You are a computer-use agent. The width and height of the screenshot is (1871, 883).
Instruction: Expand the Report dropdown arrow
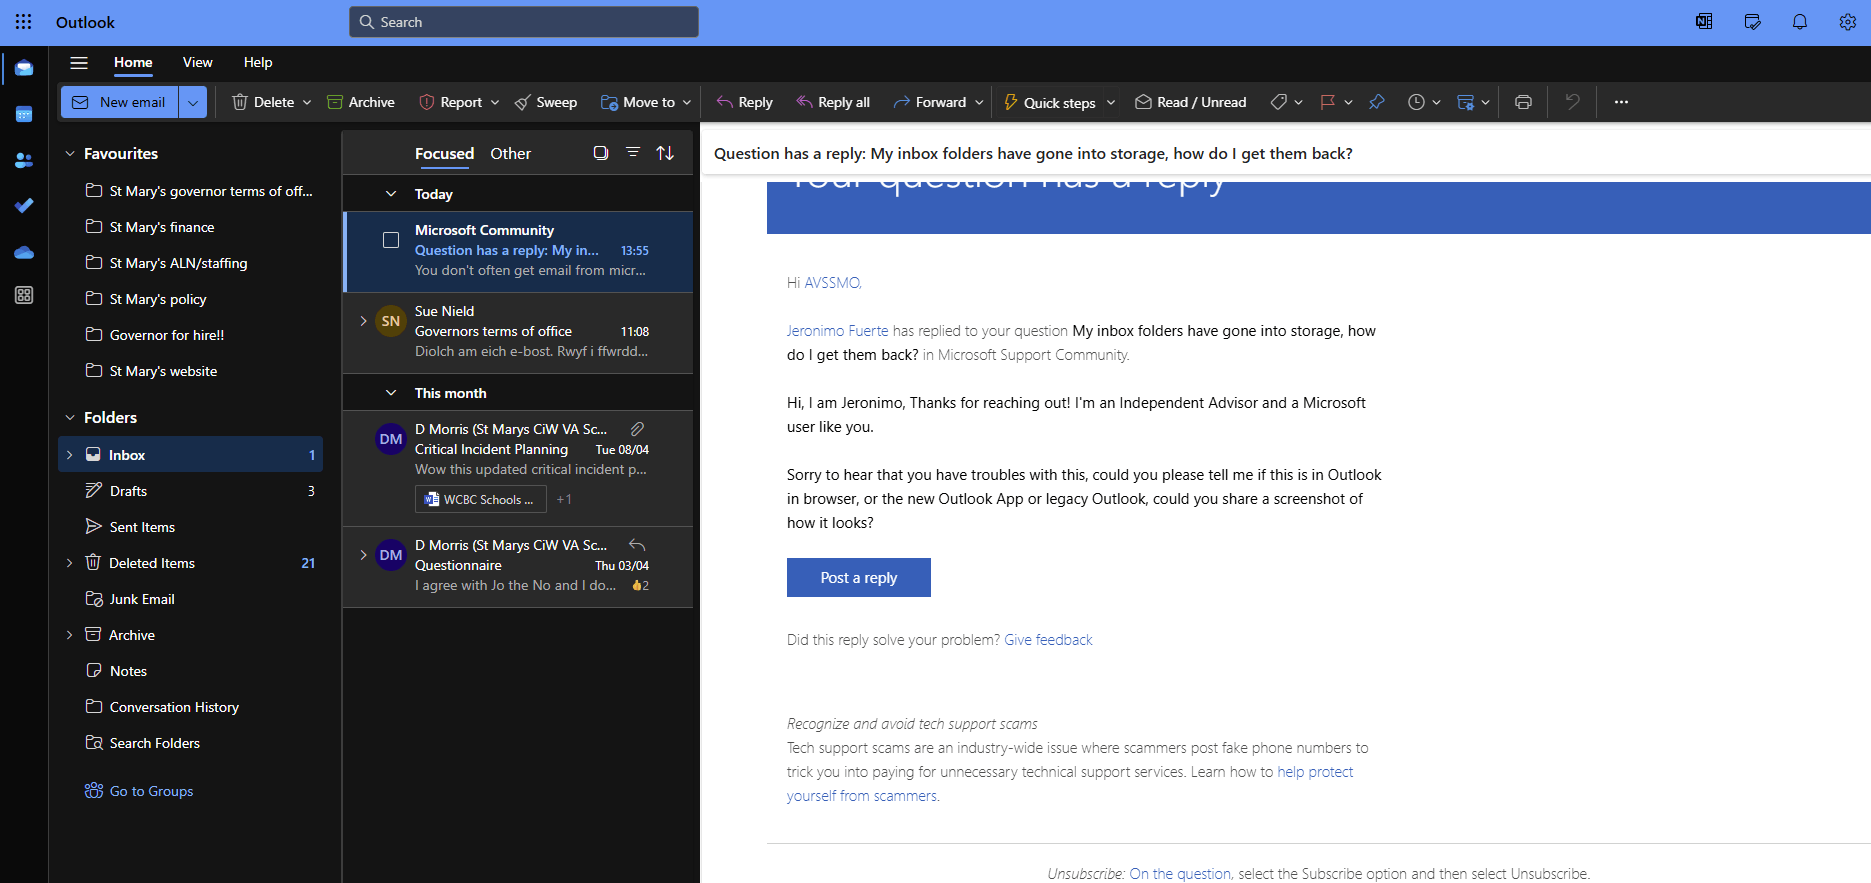click(x=495, y=102)
